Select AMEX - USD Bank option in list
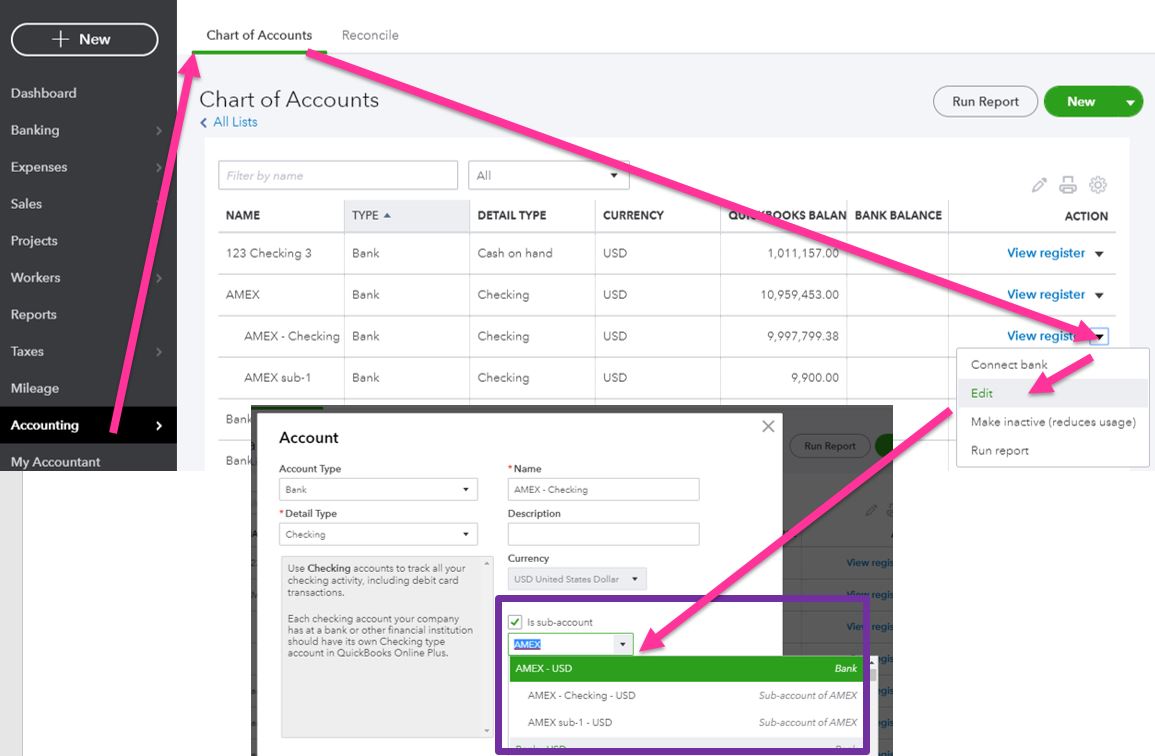1155x756 pixels. point(687,668)
